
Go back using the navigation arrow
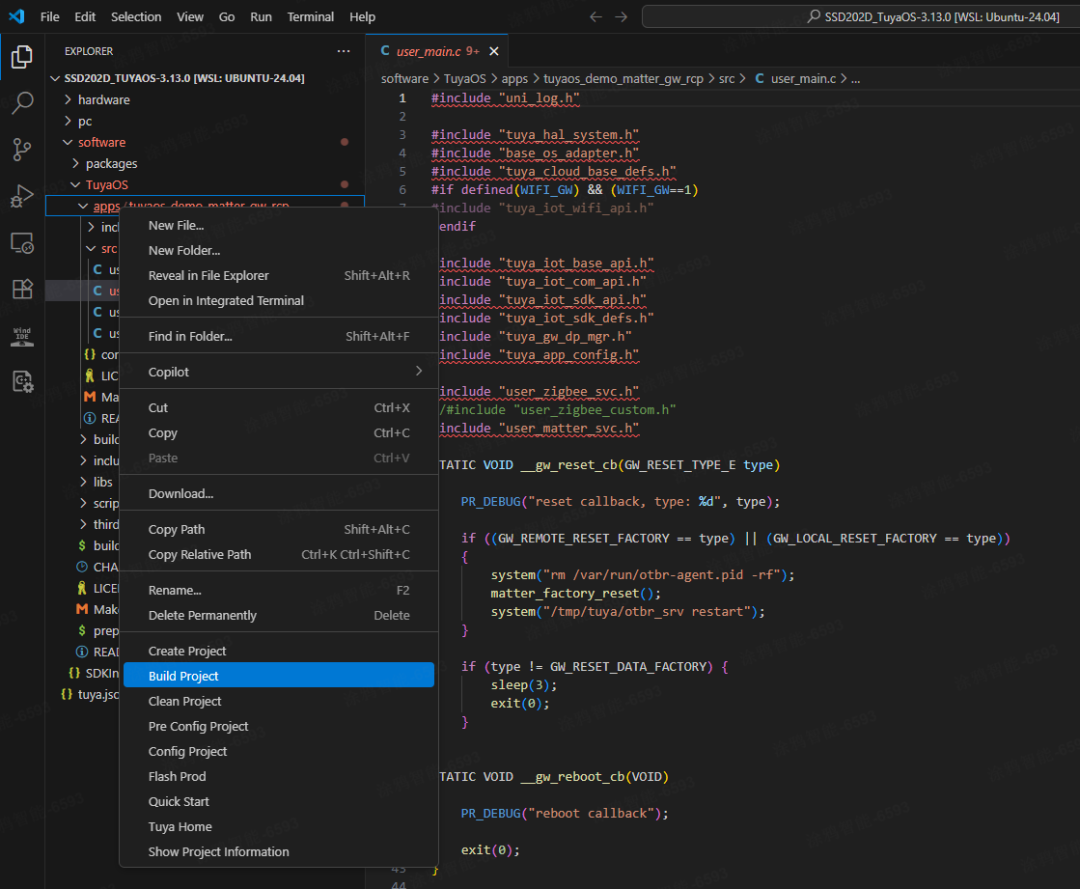596,17
